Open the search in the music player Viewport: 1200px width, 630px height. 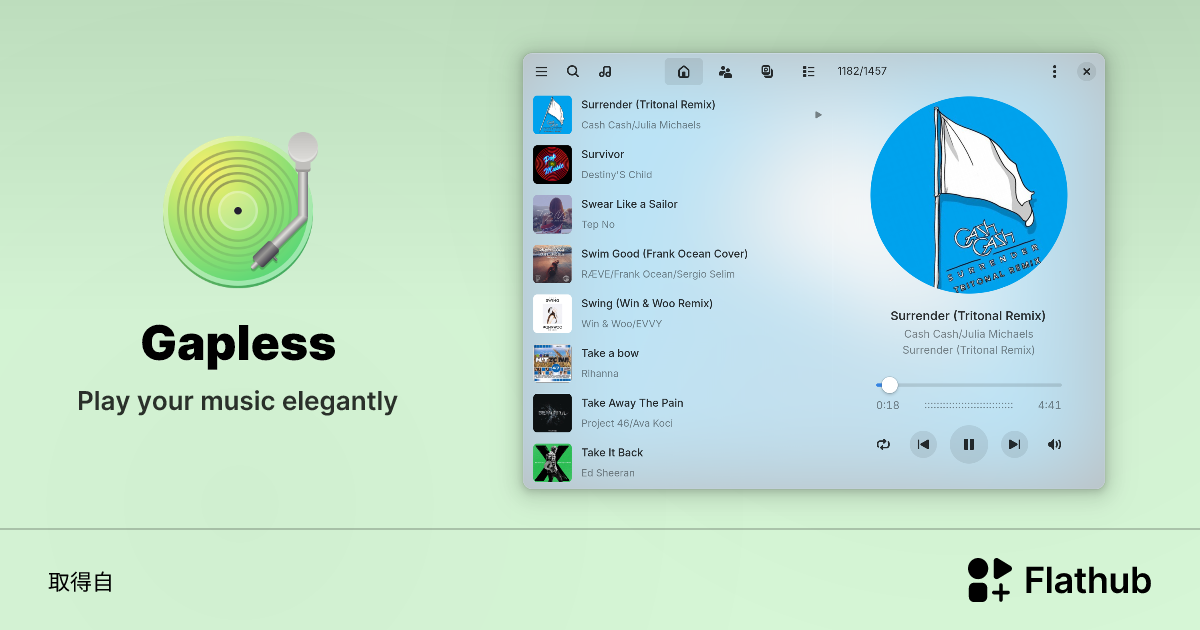click(x=573, y=72)
